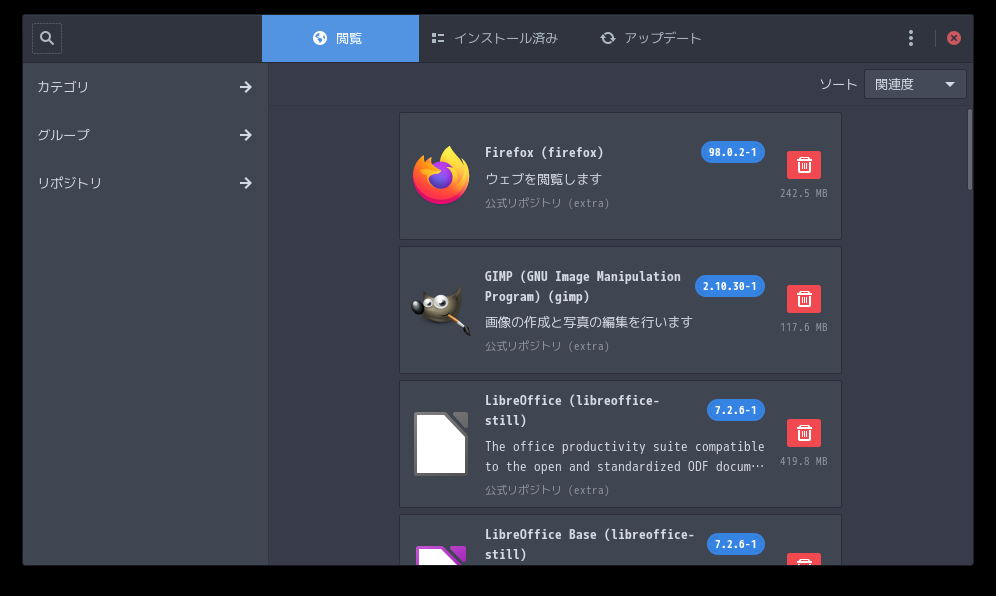Click the globe icon in 閲覧 tab
Screen dimensions: 996x596
(320, 38)
